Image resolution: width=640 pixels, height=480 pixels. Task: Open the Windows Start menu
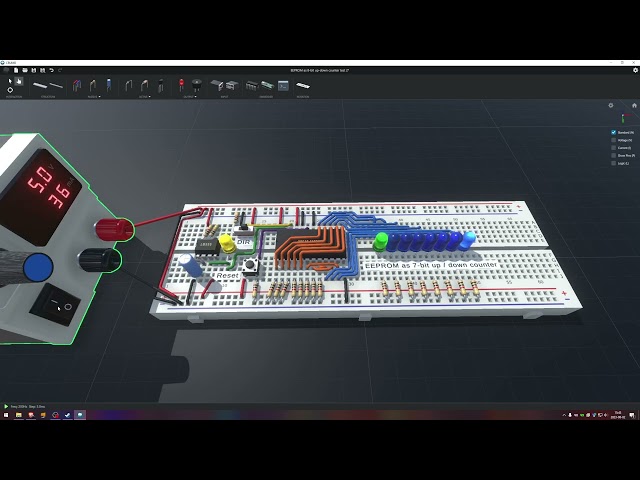click(6, 415)
